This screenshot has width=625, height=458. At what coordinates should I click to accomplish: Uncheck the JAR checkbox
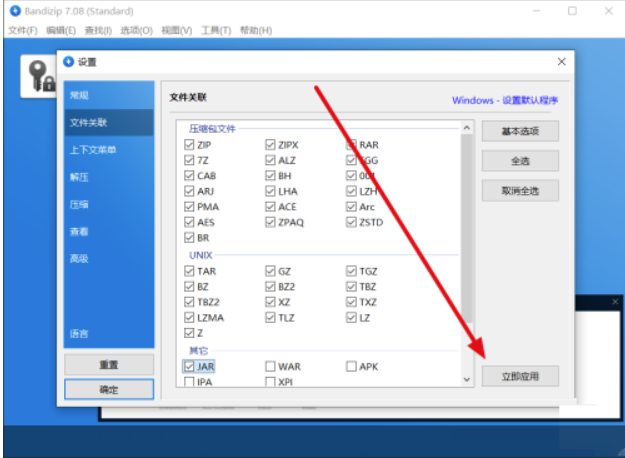[189, 366]
